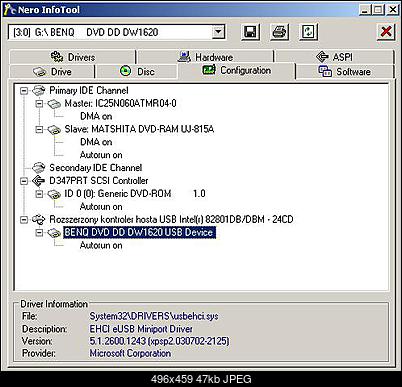Viewport: 402px width, 387px height.
Task: Click the Drivers tab gears icon
Action: click(57, 56)
